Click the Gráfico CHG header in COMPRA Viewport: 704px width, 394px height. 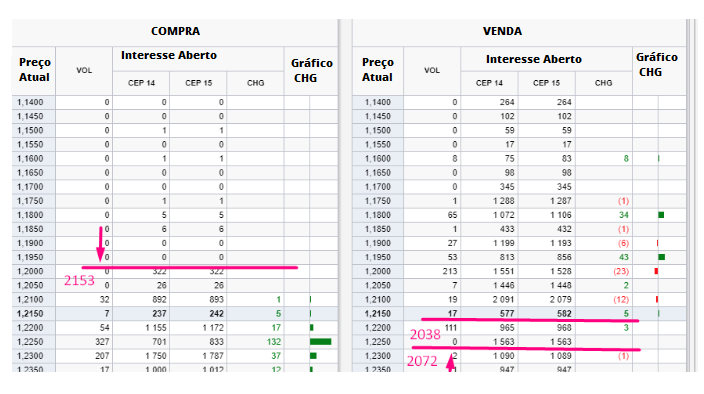(311, 70)
